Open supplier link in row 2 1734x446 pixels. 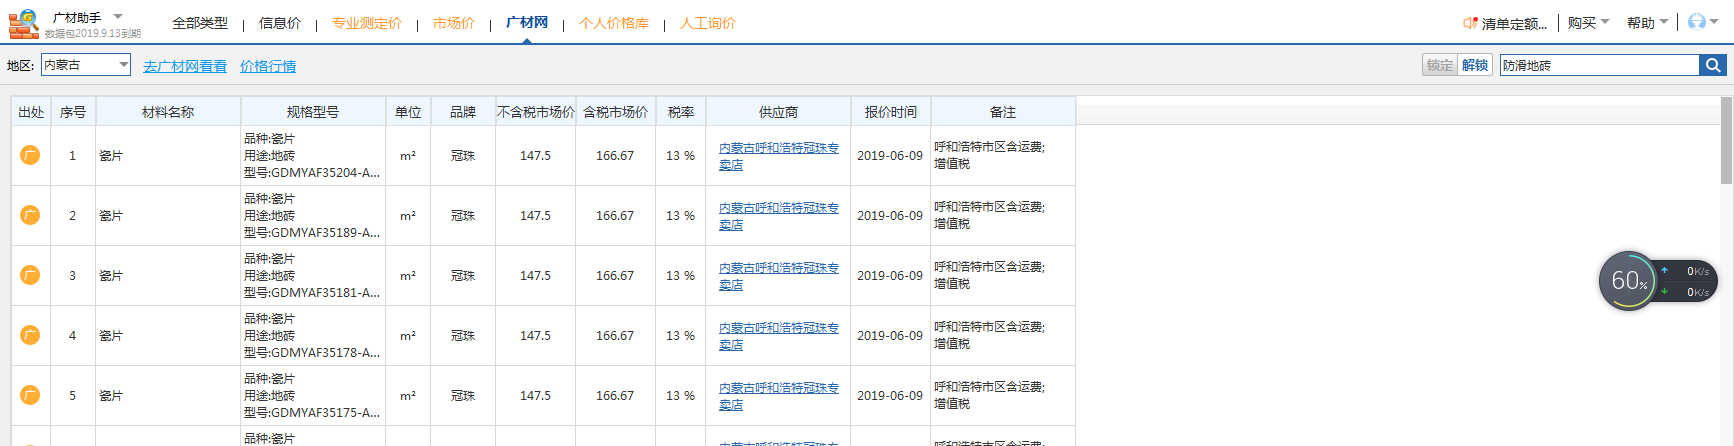778,216
